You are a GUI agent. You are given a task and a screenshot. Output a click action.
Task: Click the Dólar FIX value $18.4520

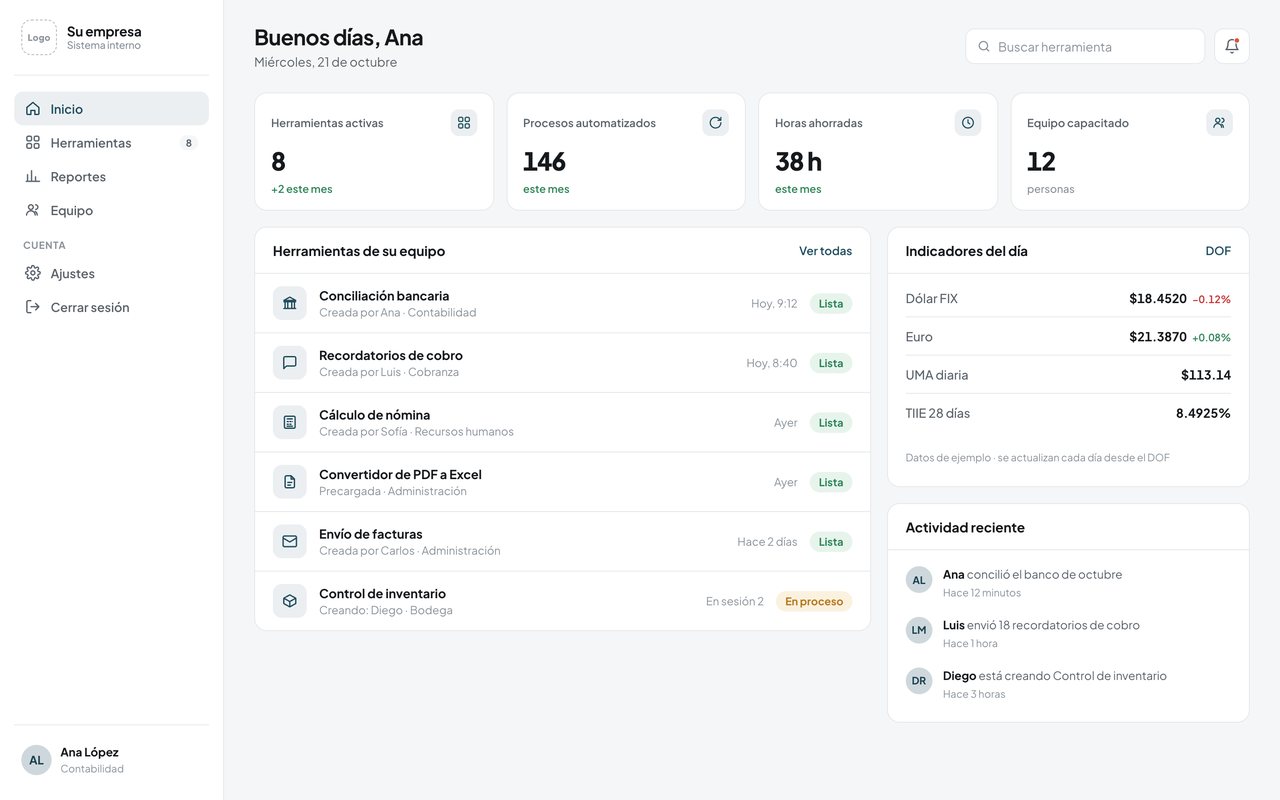coord(1158,299)
